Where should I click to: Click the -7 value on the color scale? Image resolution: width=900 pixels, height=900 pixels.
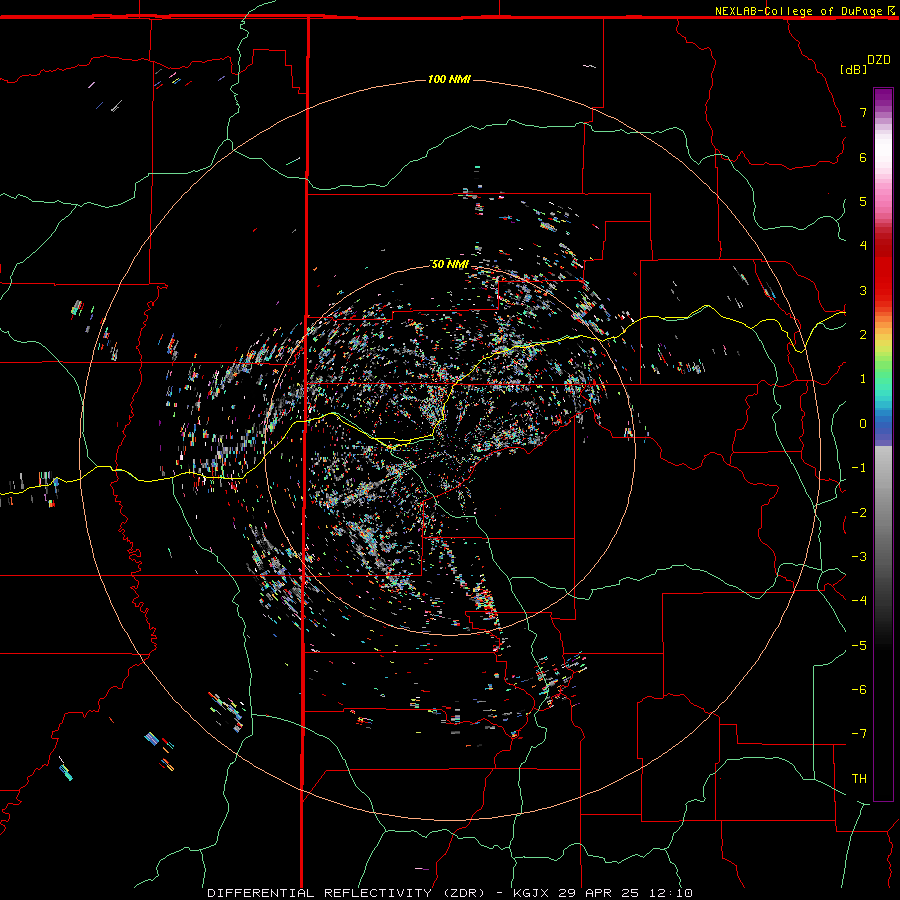[859, 734]
